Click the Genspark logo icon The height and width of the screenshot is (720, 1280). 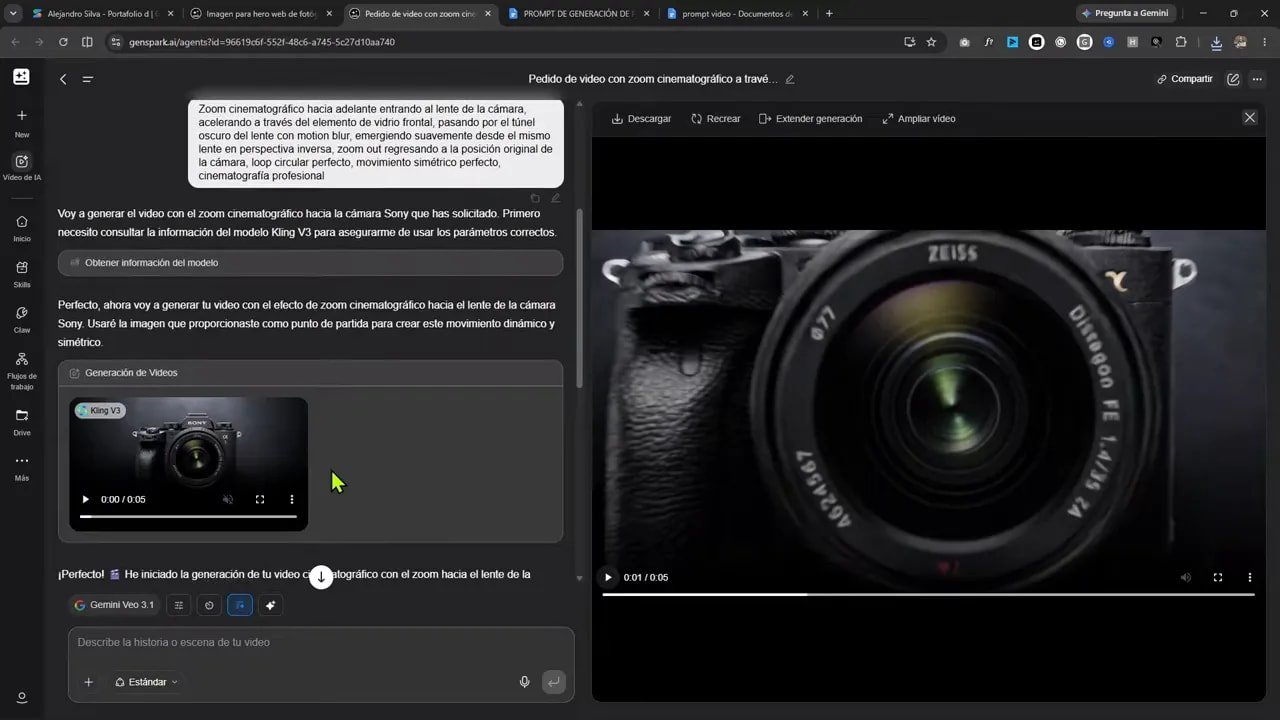[21, 77]
